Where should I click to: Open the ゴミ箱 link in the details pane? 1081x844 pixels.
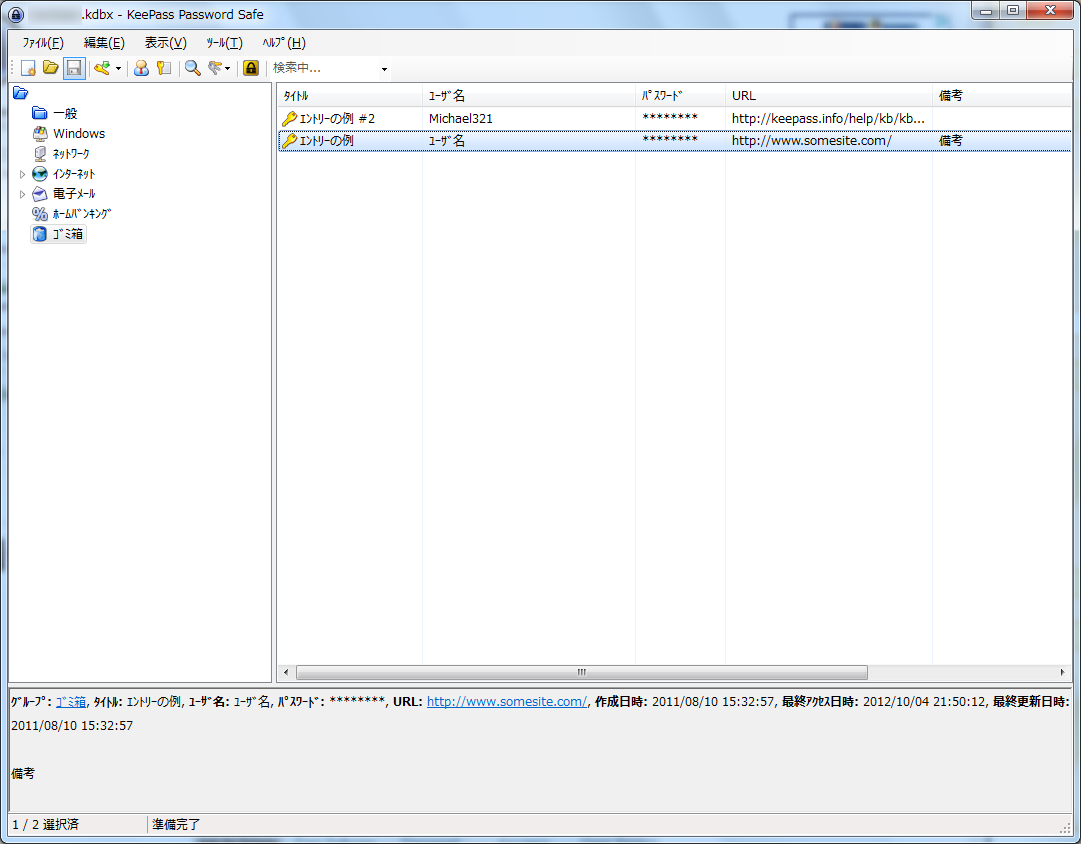[x=70, y=702]
